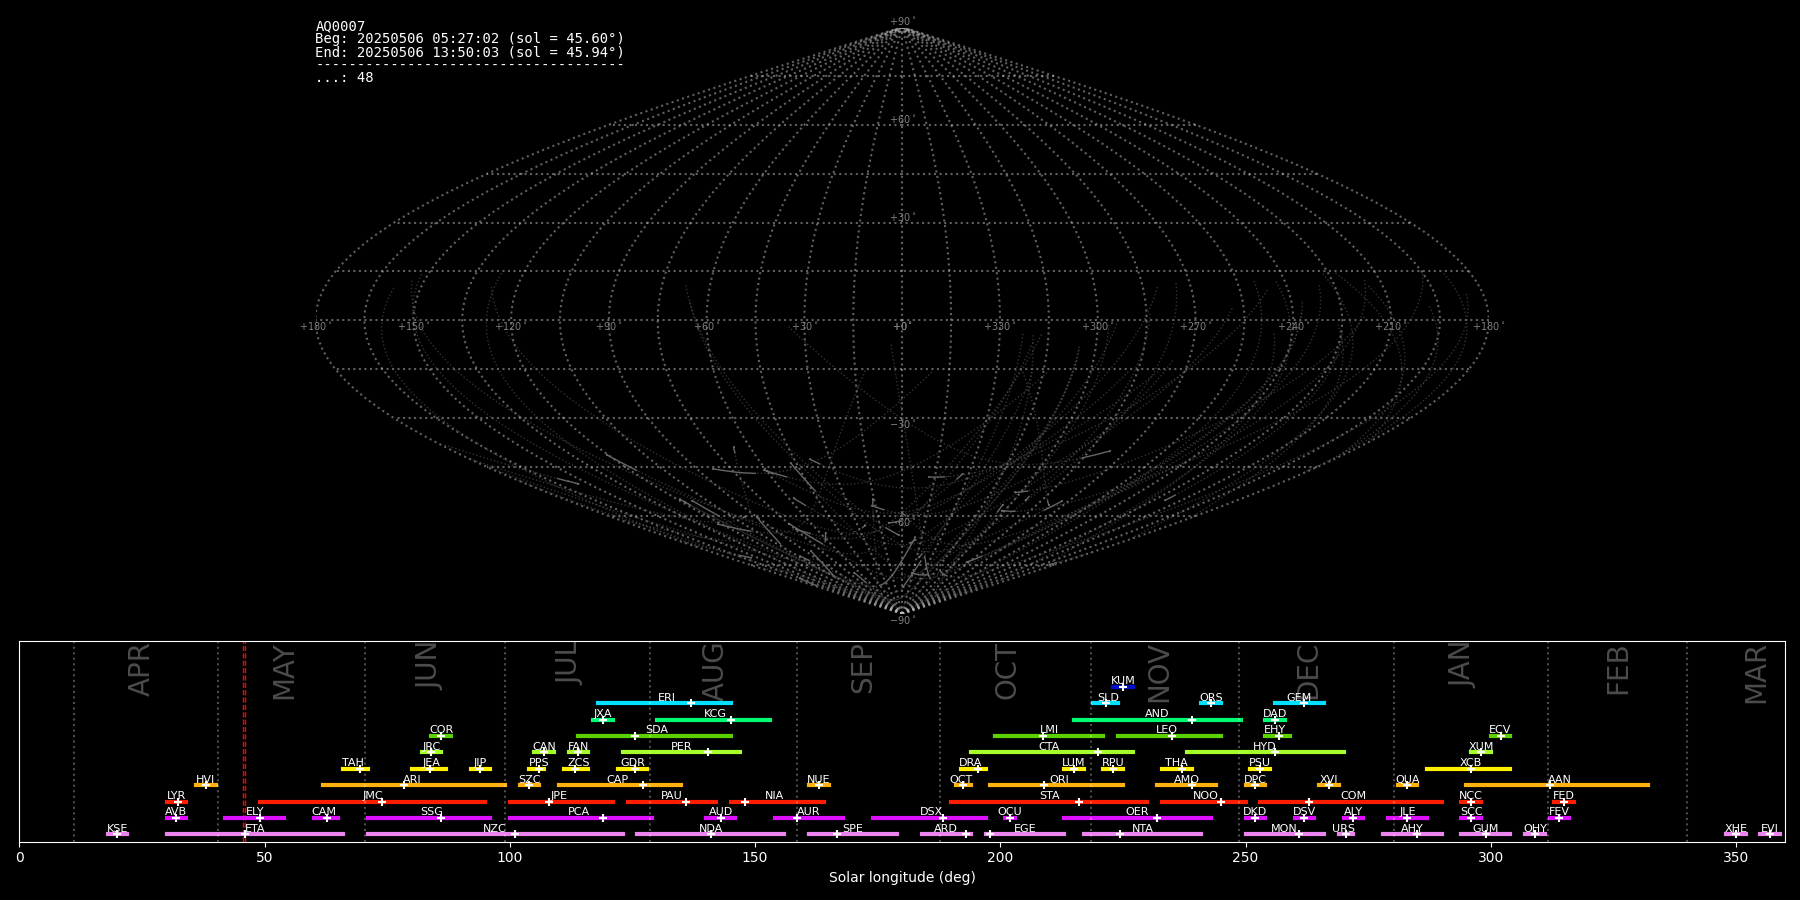Click the DSX shower label
Screen dimensions: 1800x900
pos(931,812)
